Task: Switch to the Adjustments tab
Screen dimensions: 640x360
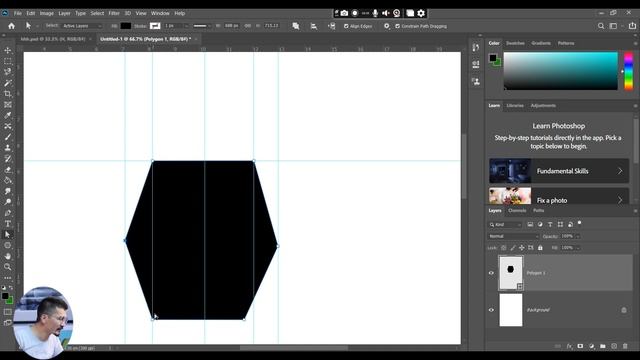Action: tap(543, 106)
